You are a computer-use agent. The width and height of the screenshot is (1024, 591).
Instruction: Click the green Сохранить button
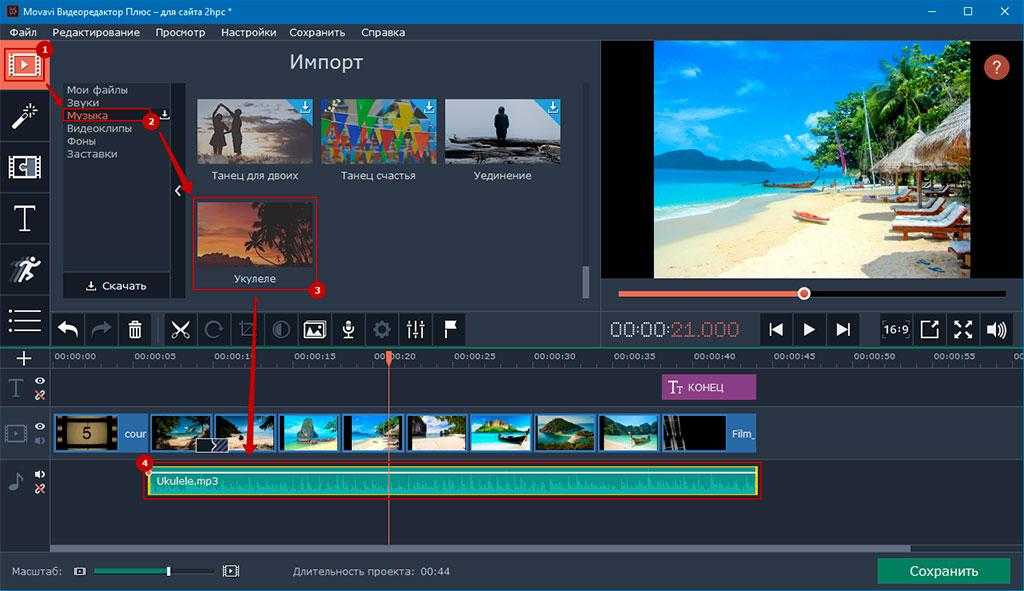(944, 571)
